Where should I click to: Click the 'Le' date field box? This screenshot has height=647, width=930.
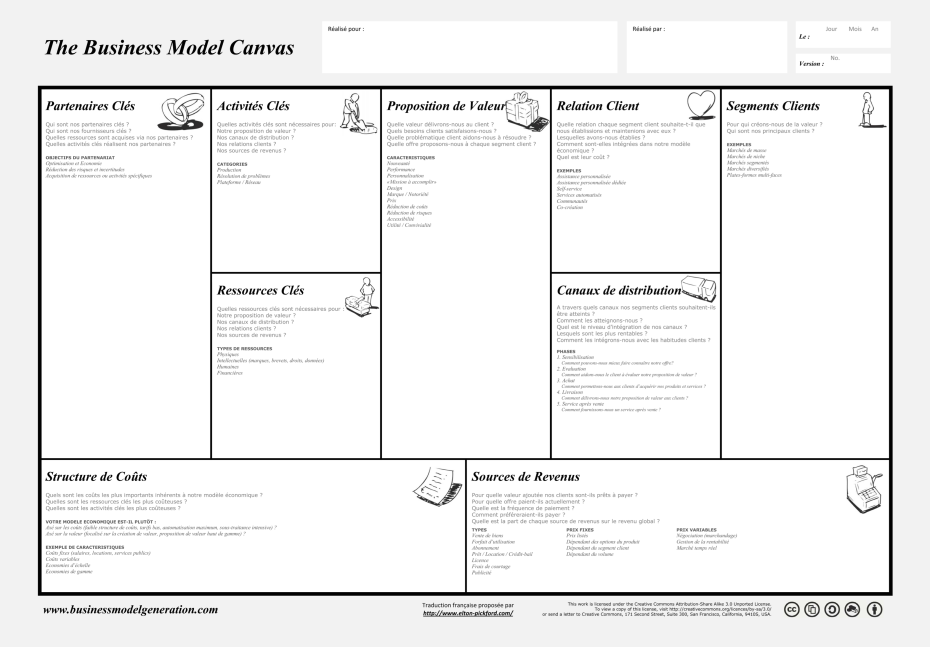coord(843,35)
